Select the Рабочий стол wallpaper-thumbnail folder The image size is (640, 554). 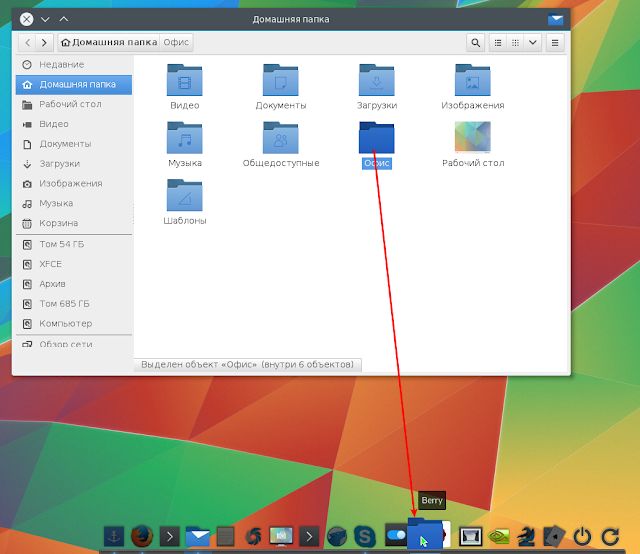(x=473, y=145)
